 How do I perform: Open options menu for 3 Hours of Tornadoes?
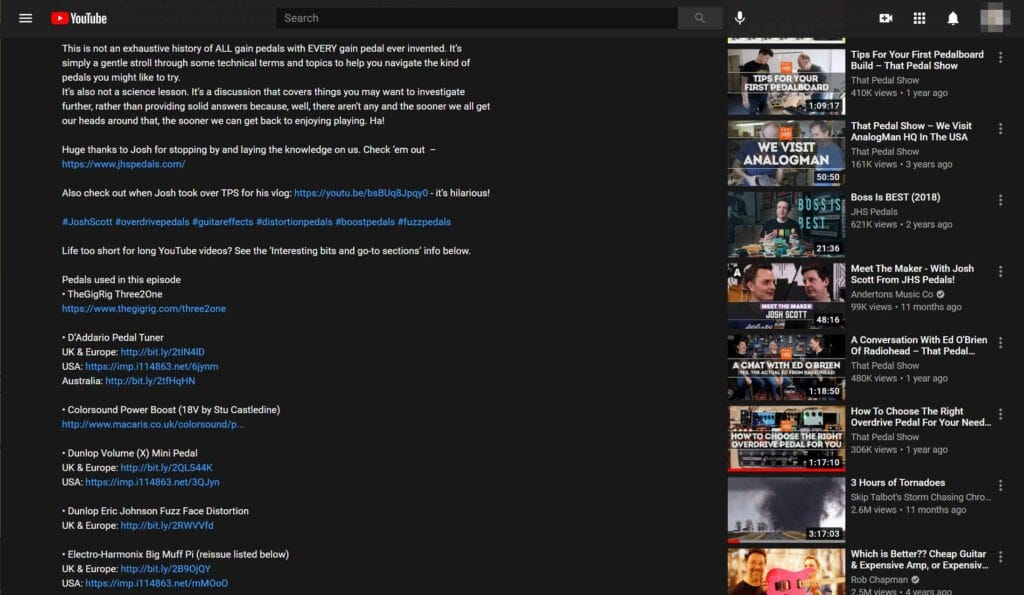click(1003, 487)
